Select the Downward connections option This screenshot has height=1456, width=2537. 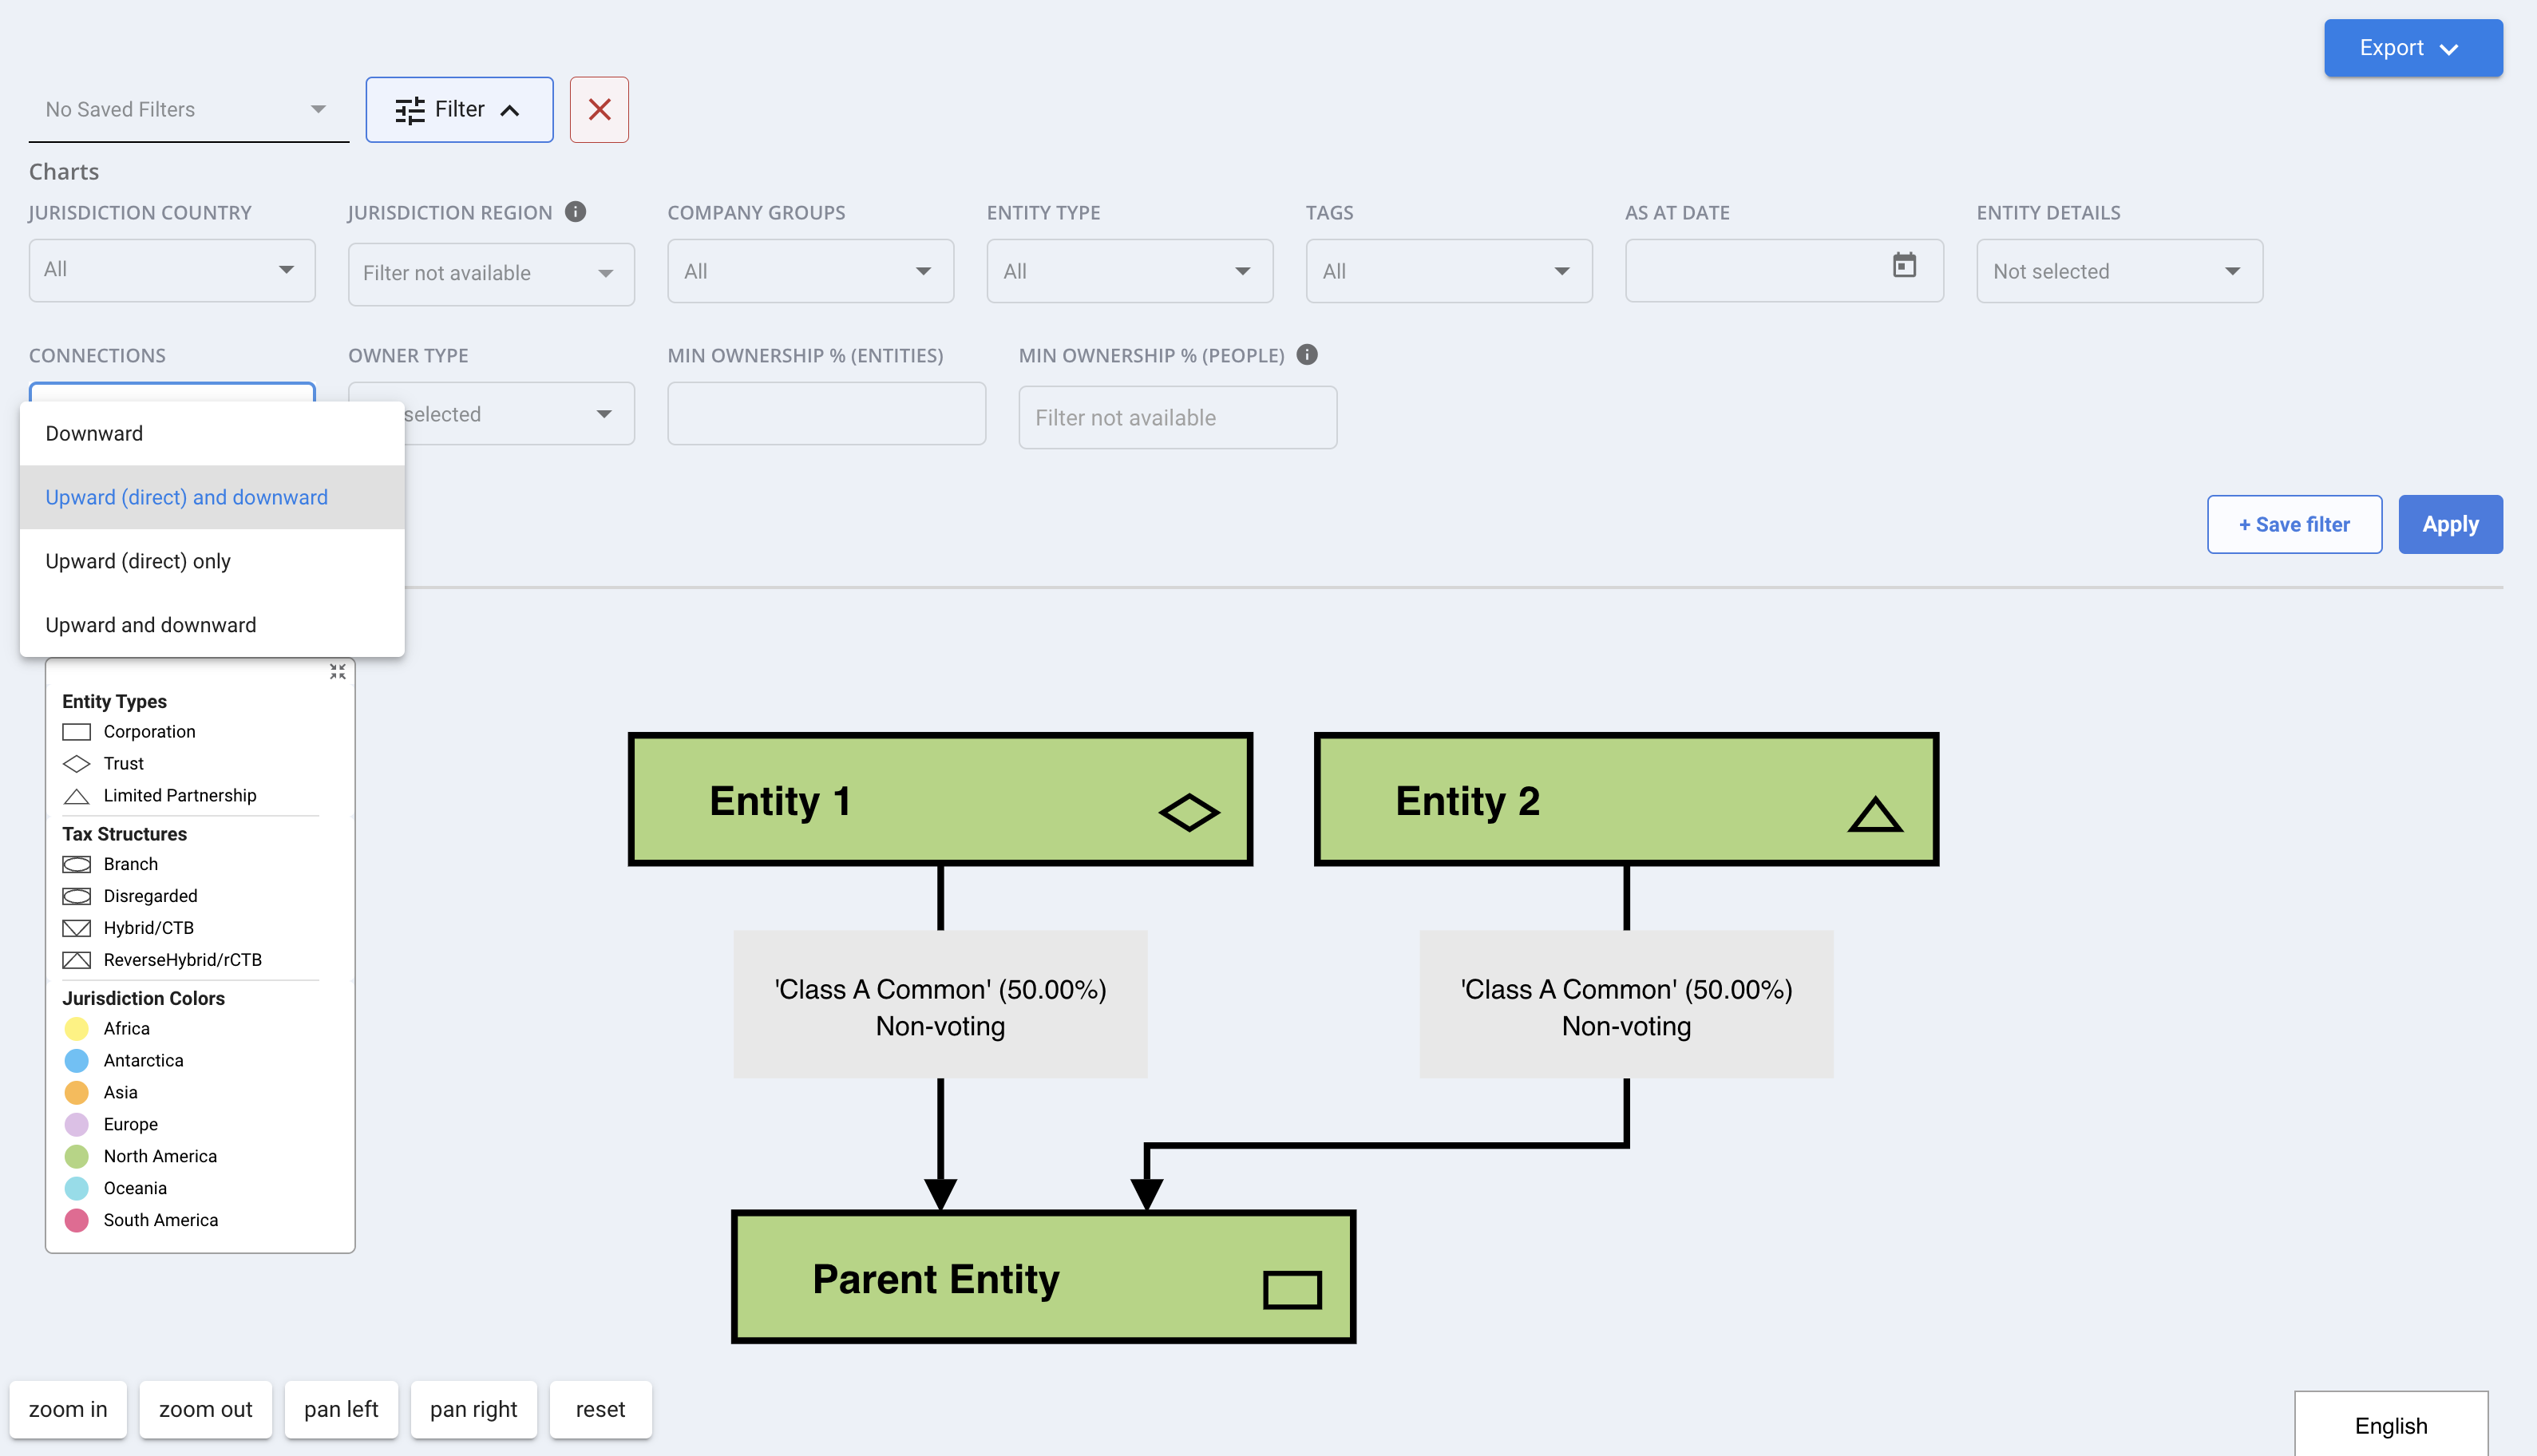coord(94,433)
